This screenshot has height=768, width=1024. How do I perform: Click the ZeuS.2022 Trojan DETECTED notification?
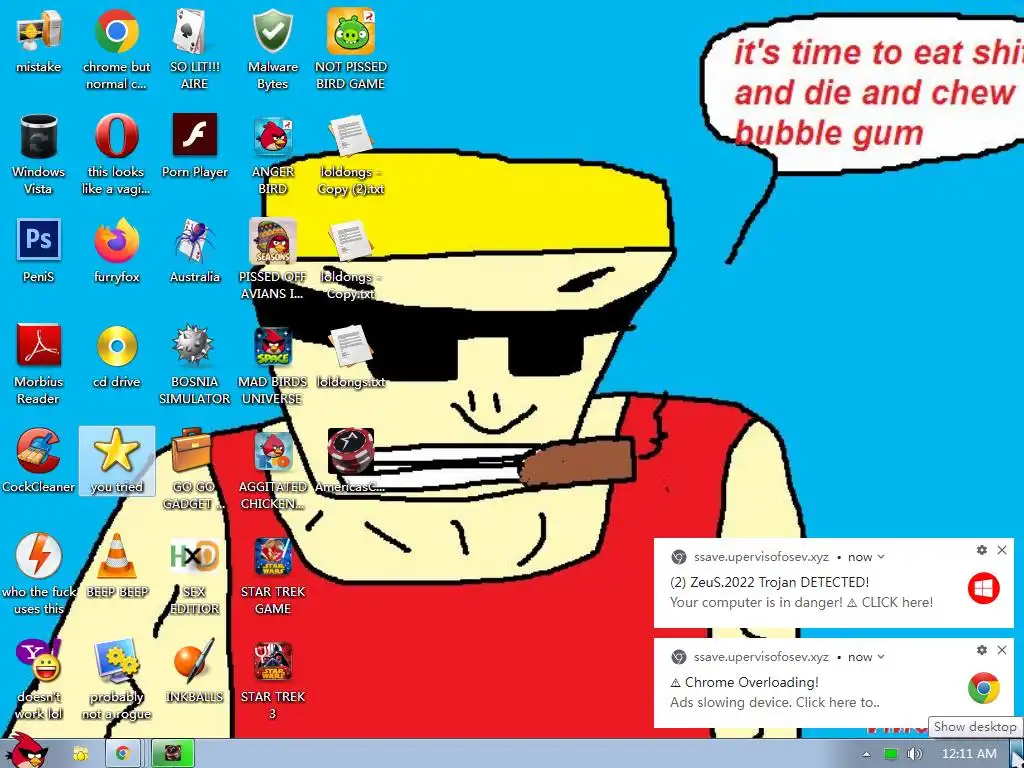pos(833,583)
